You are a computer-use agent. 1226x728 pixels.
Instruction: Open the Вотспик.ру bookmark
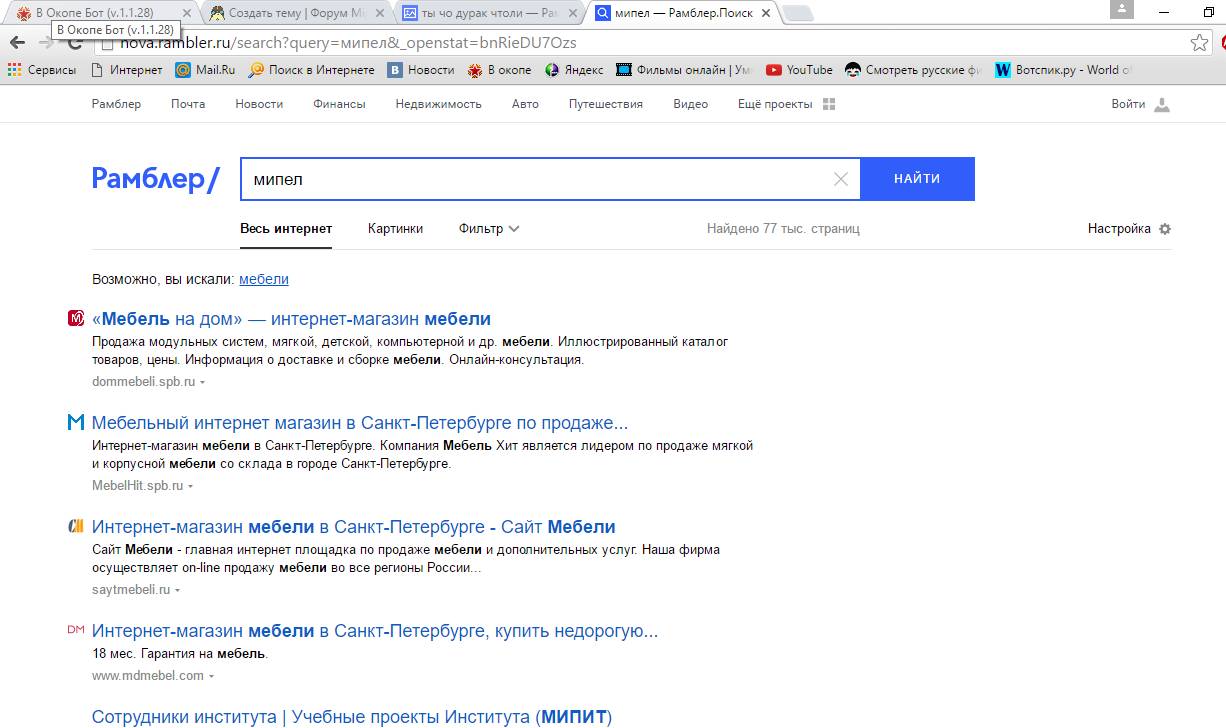[x=1064, y=70]
